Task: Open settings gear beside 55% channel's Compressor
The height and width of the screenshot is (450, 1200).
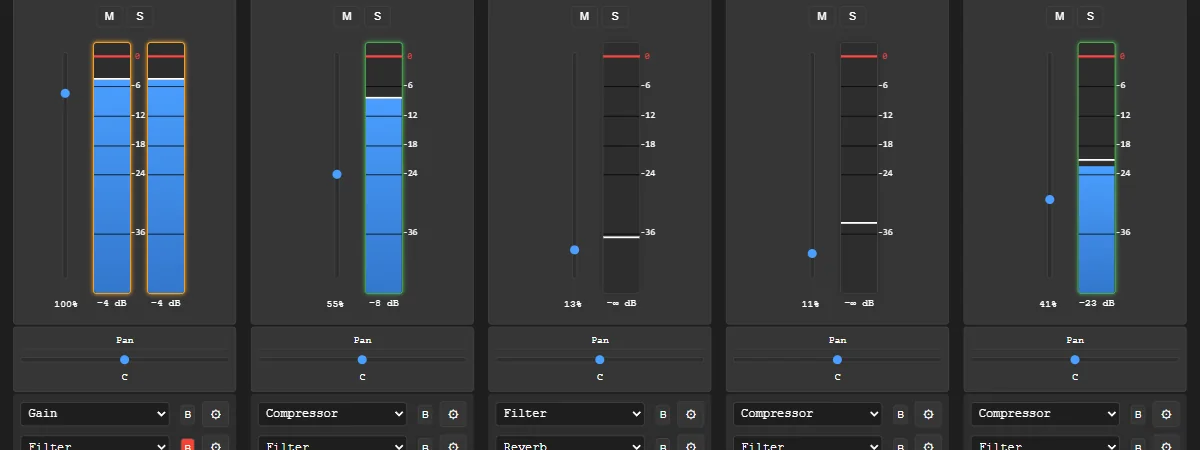Action: [453, 414]
